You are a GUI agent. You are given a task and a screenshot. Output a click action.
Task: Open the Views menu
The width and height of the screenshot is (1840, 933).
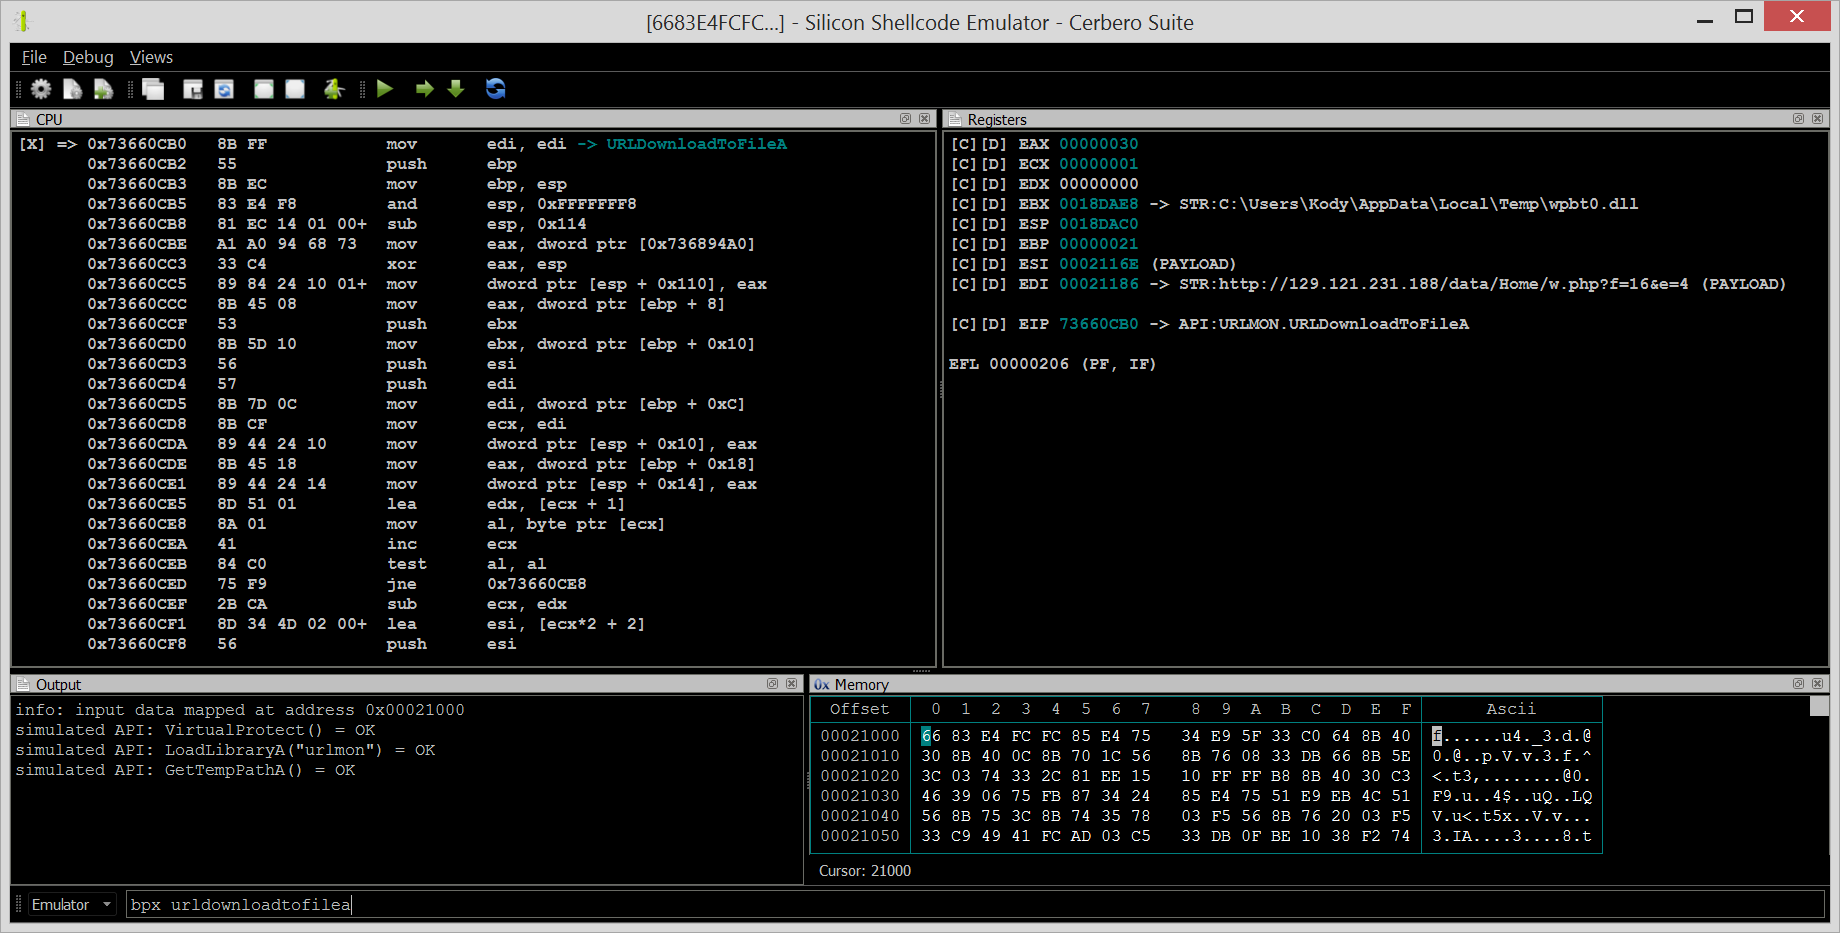pos(151,57)
